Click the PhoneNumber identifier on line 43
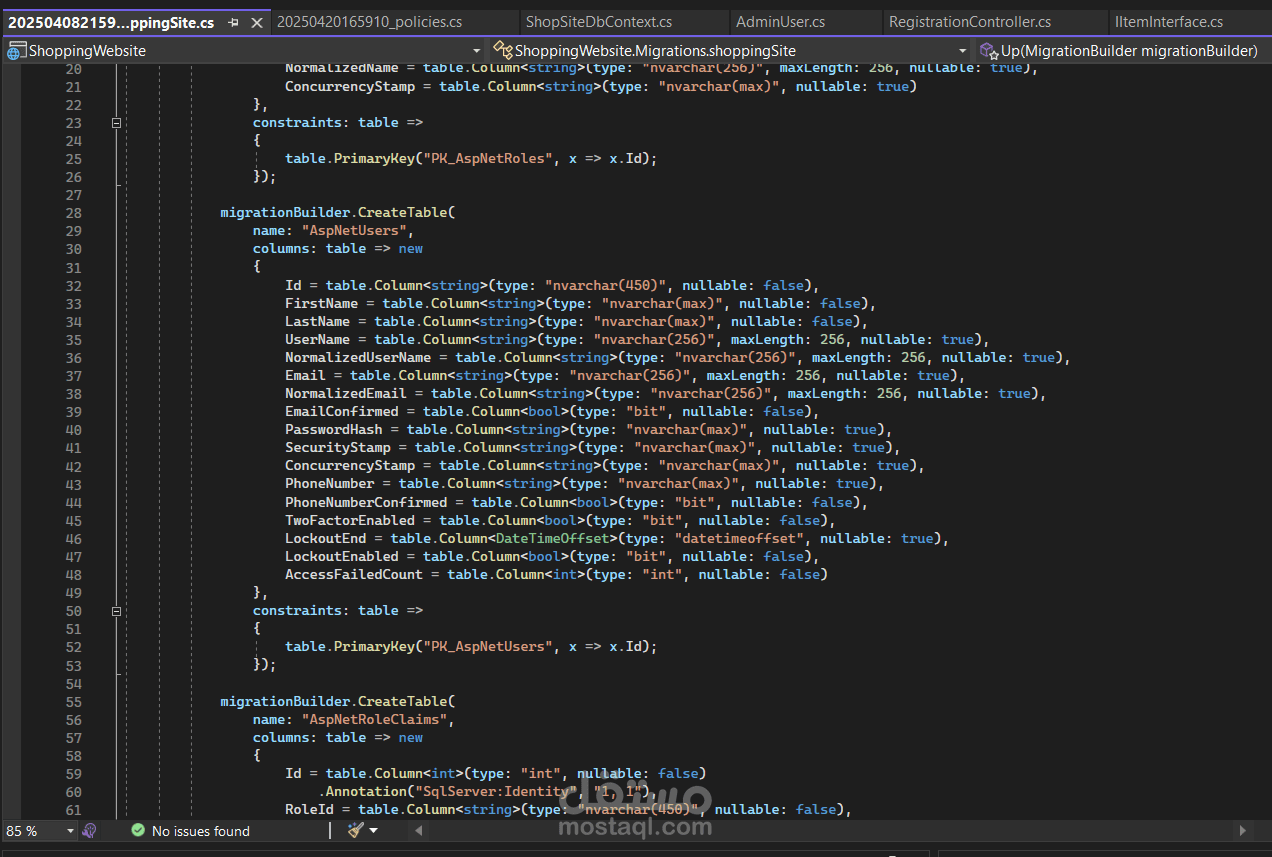The image size is (1272, 857). click(x=330, y=483)
